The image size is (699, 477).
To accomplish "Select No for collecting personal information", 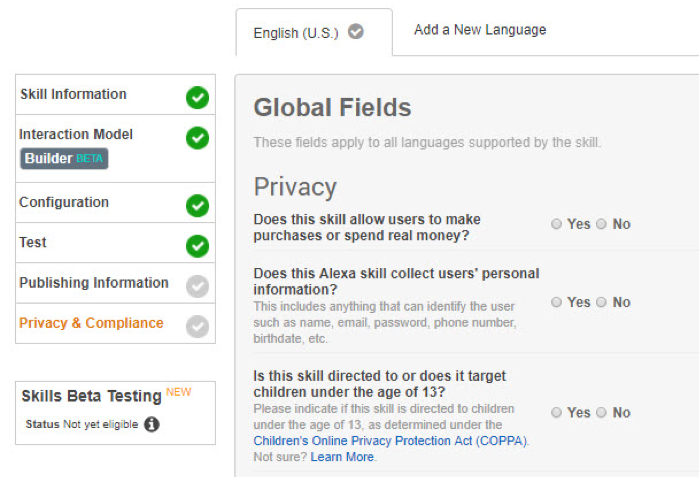I will pos(601,302).
